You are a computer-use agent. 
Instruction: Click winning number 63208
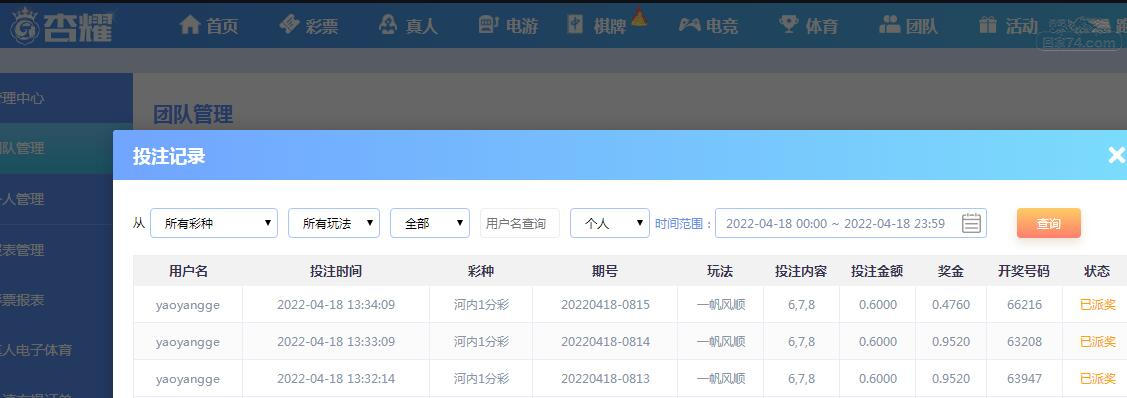1024,342
